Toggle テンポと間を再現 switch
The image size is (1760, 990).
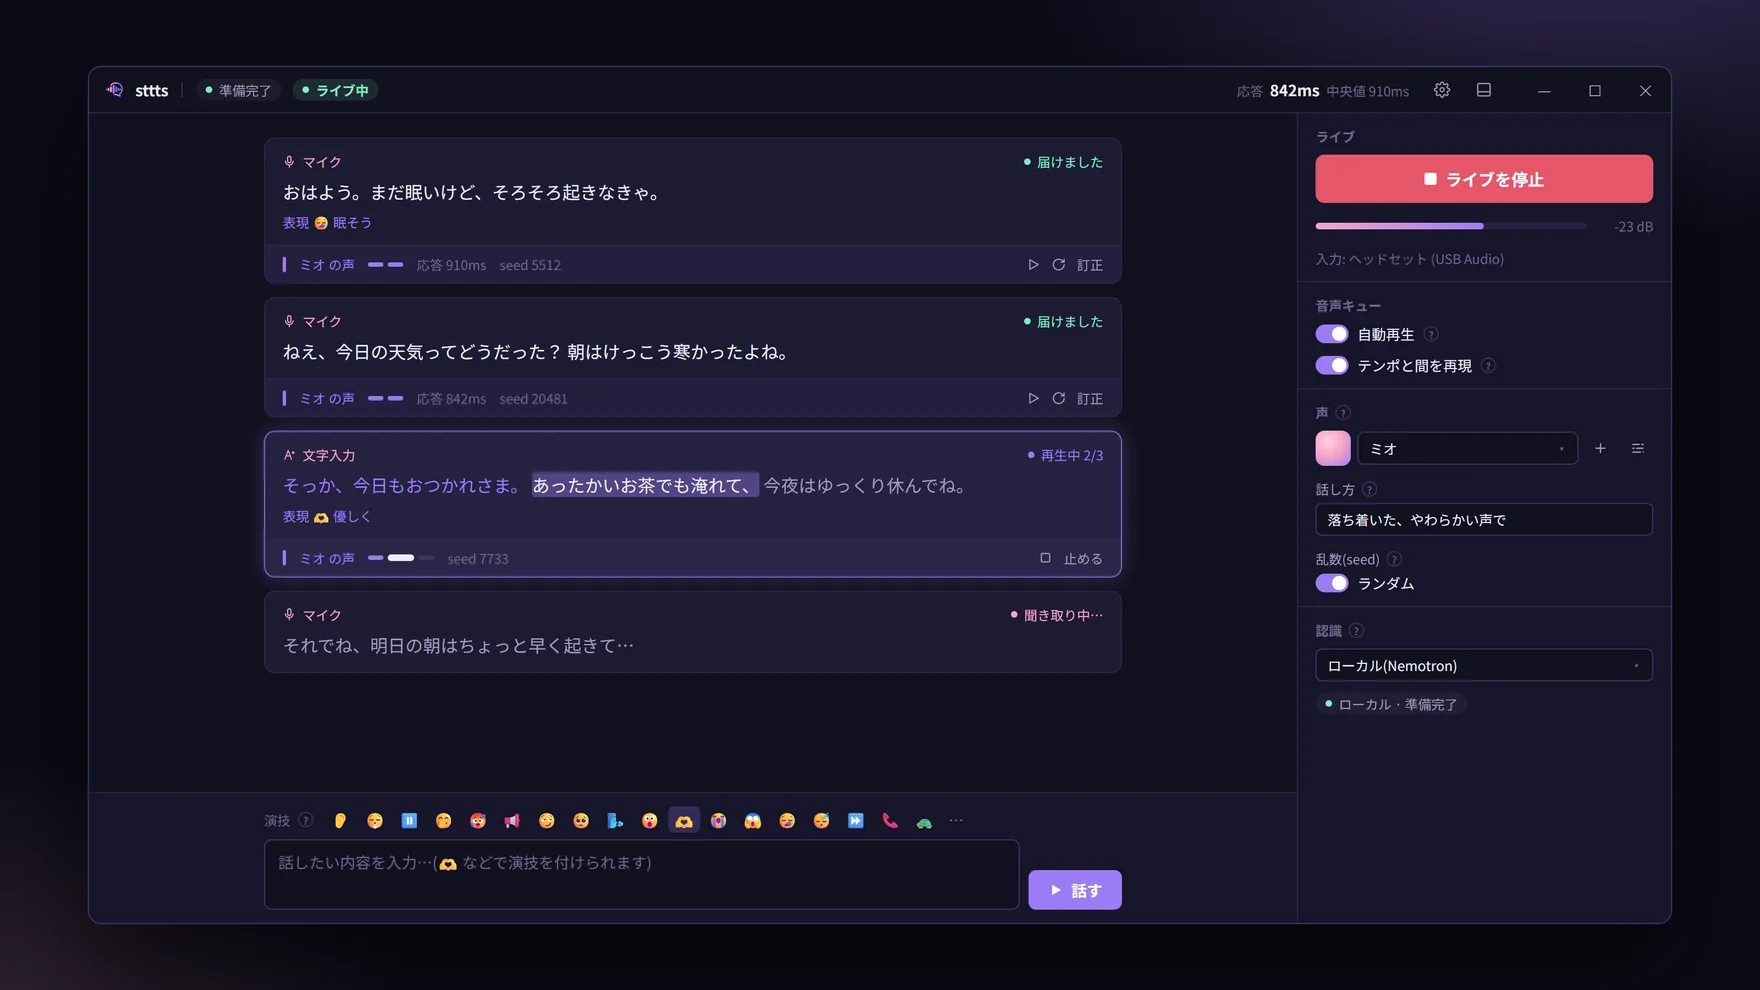coord(1332,365)
